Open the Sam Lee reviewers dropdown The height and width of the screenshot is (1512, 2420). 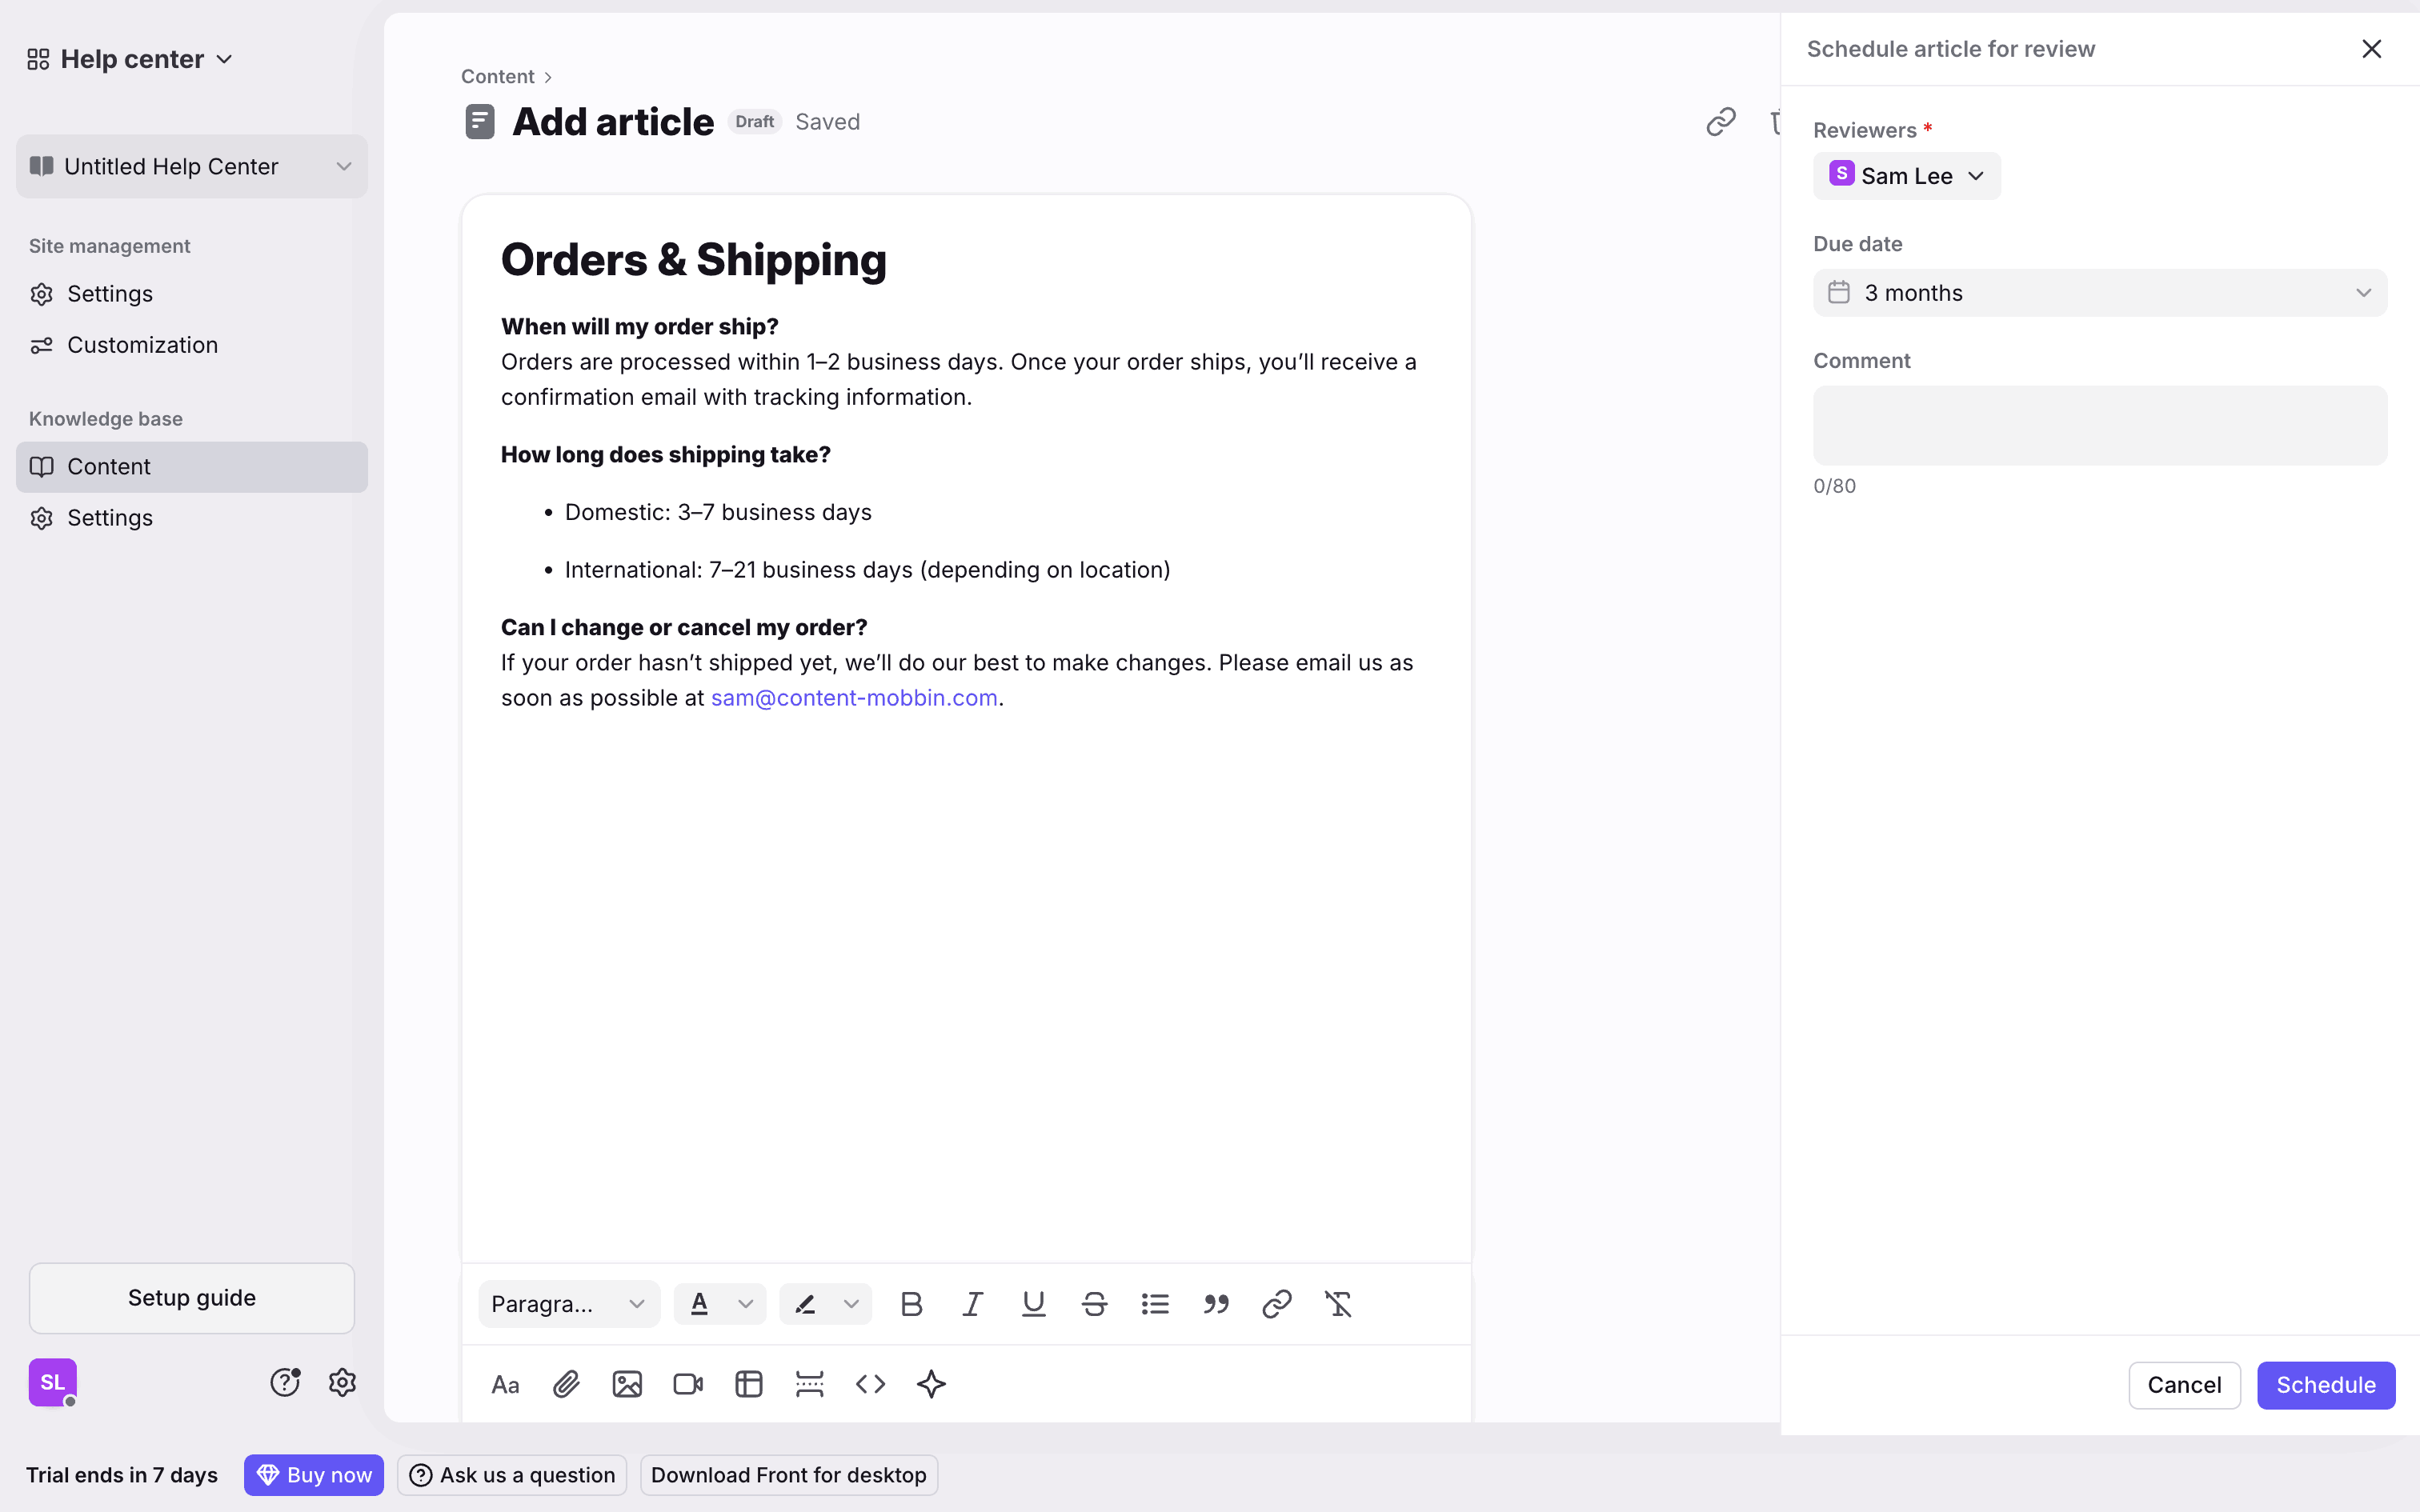(x=1906, y=176)
